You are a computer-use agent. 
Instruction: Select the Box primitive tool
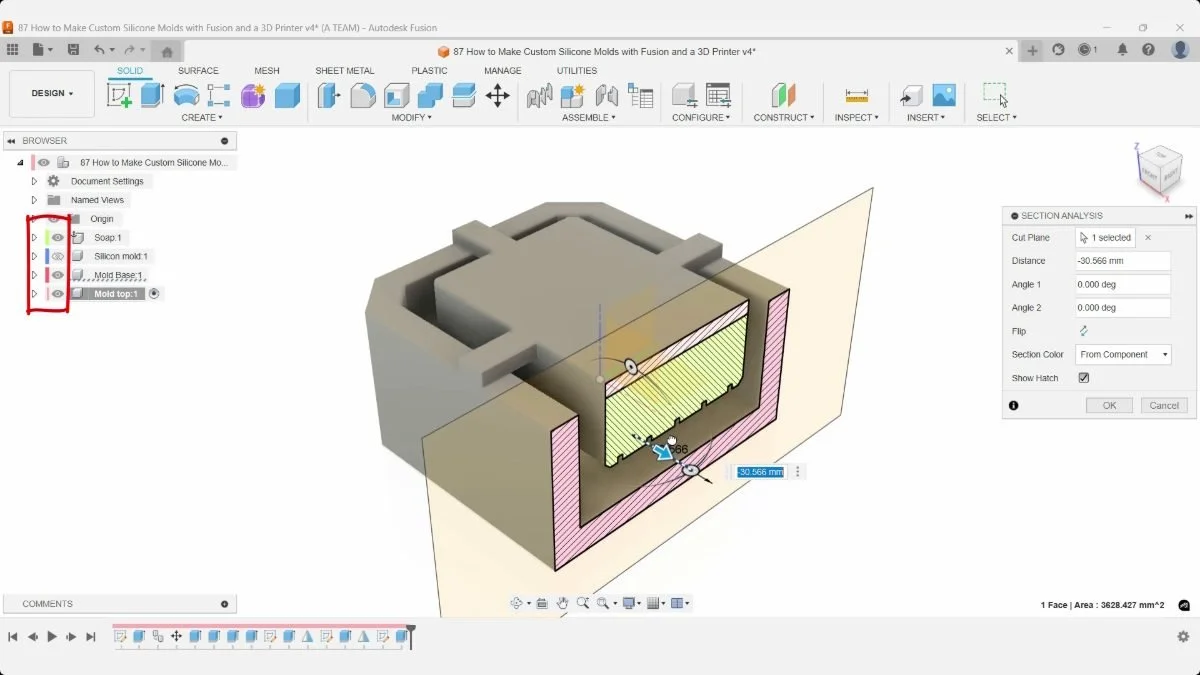pos(287,95)
